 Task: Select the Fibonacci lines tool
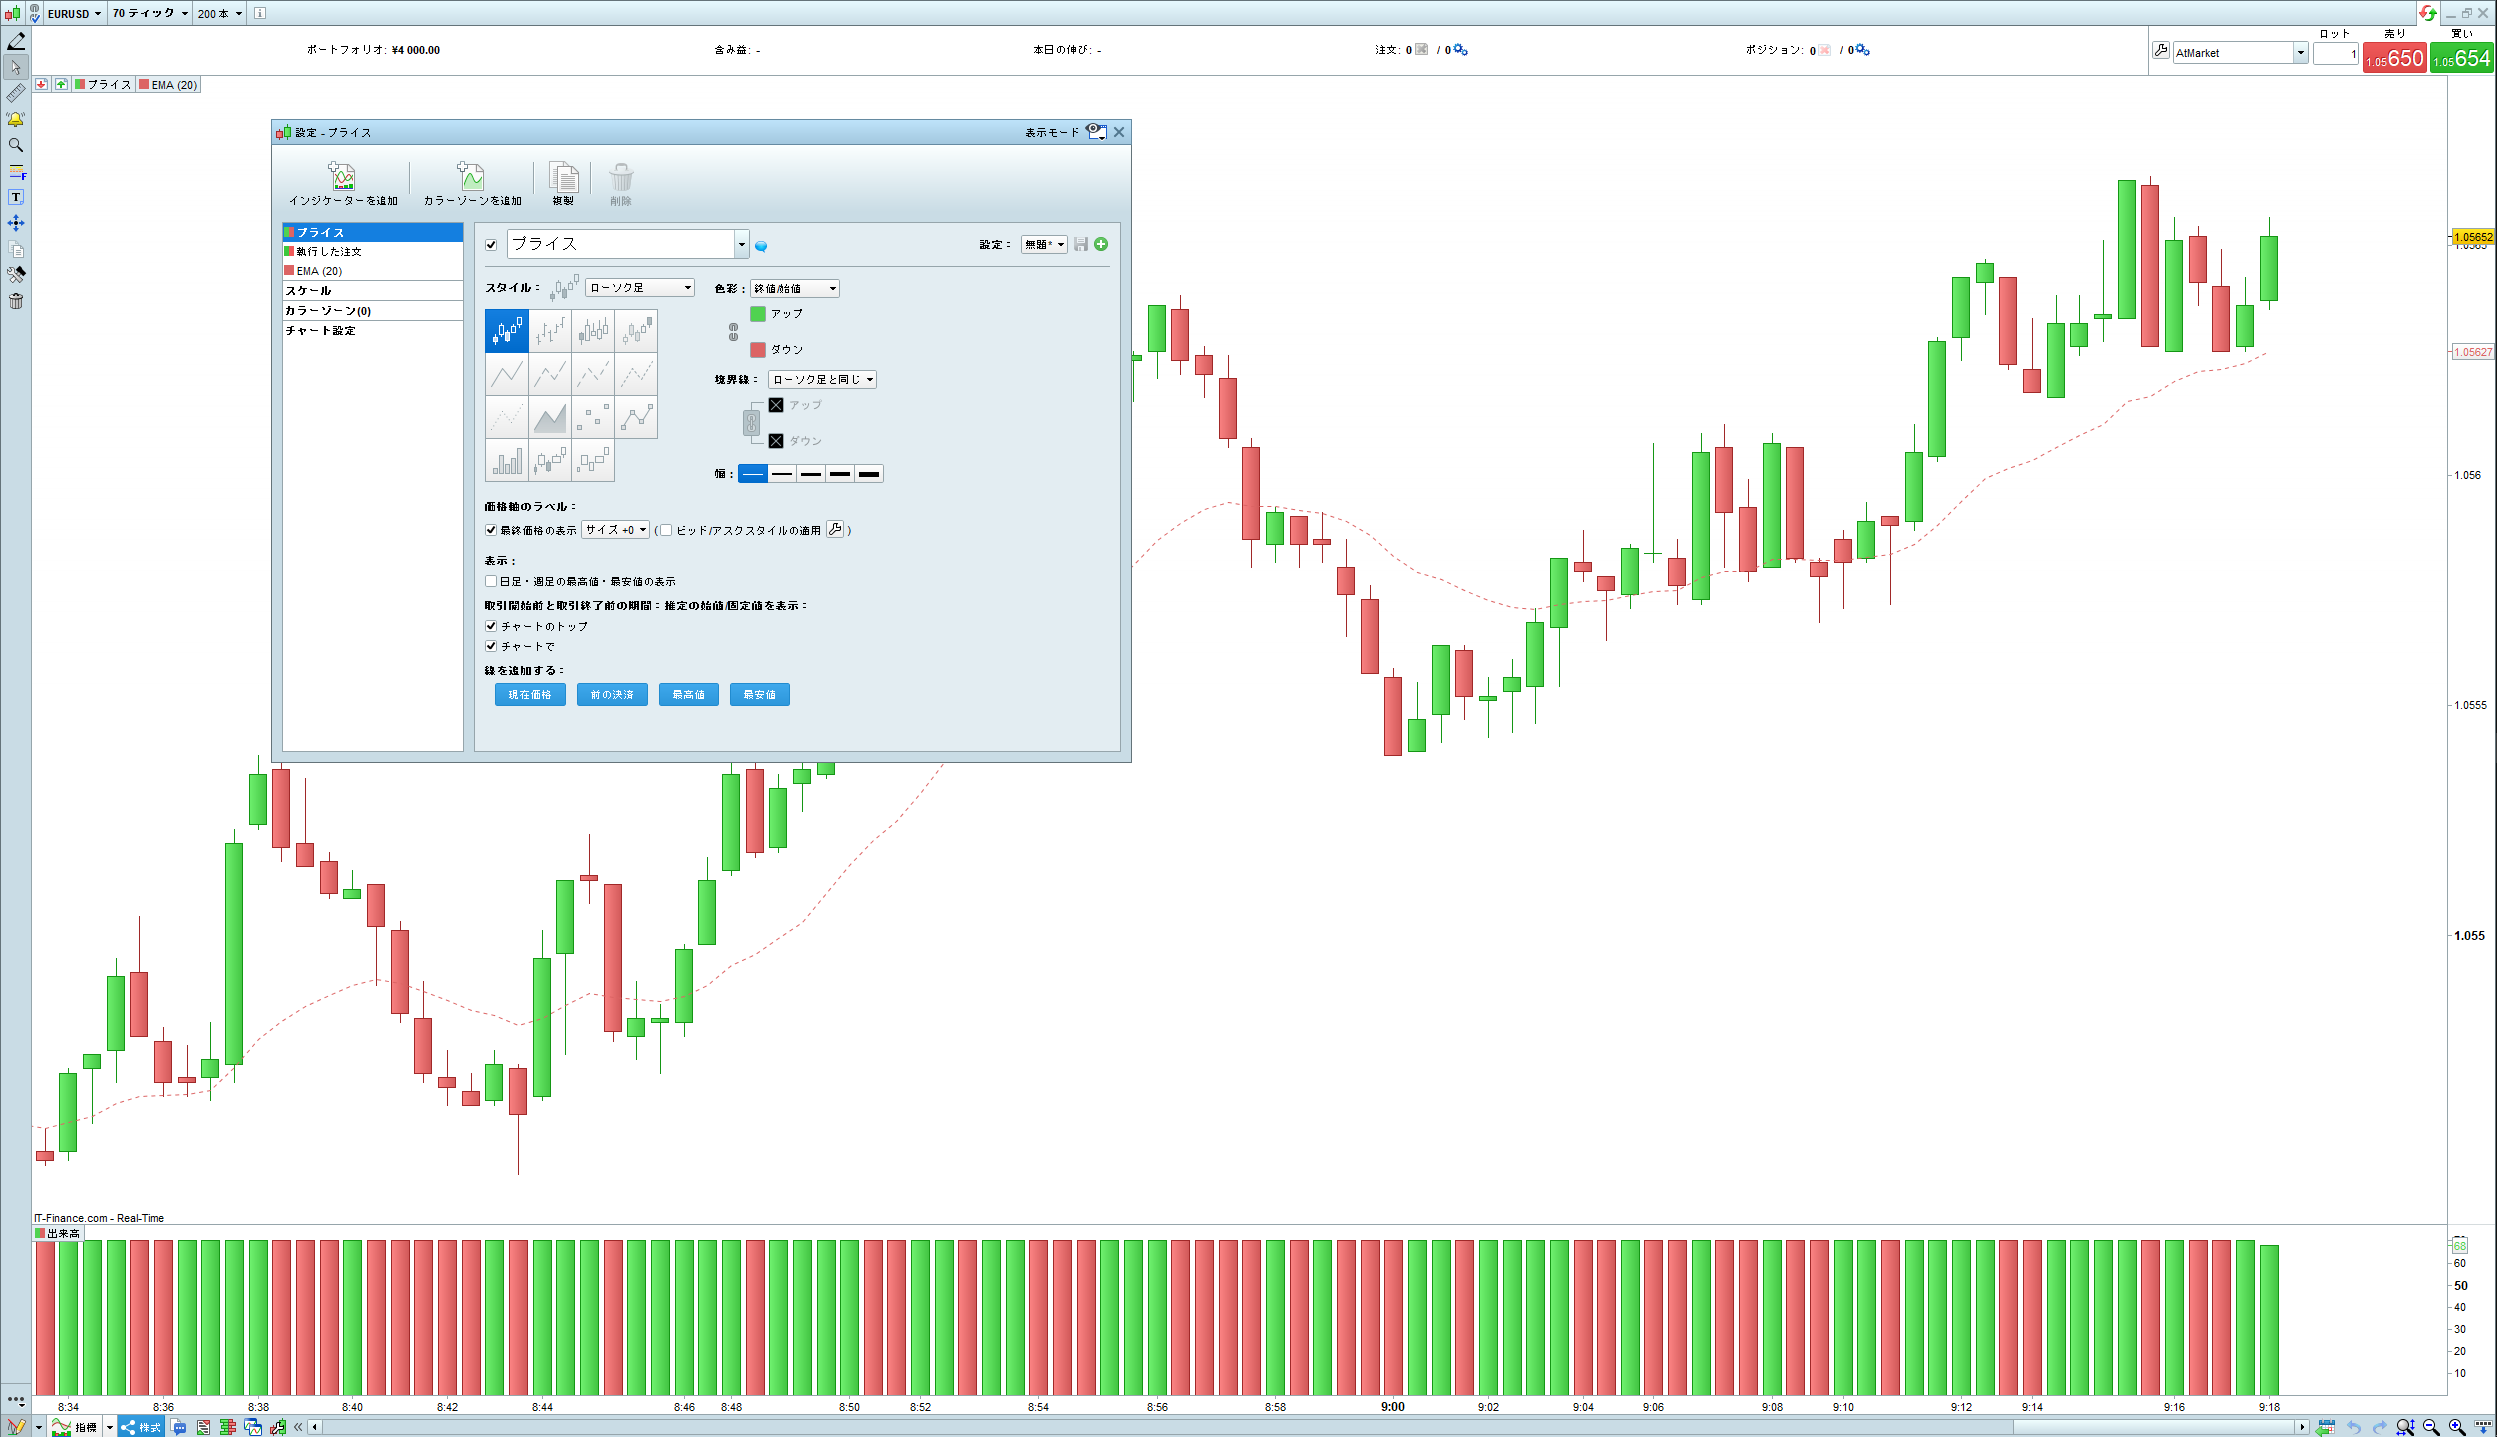pyautogui.click(x=16, y=172)
